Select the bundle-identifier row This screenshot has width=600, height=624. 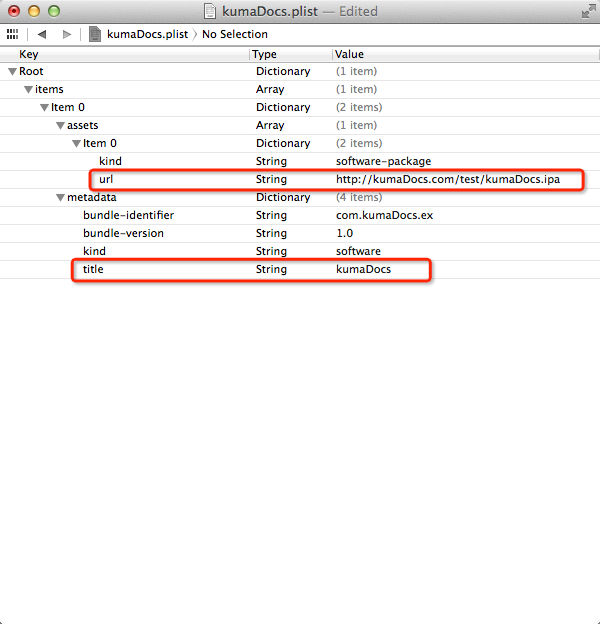coord(128,216)
